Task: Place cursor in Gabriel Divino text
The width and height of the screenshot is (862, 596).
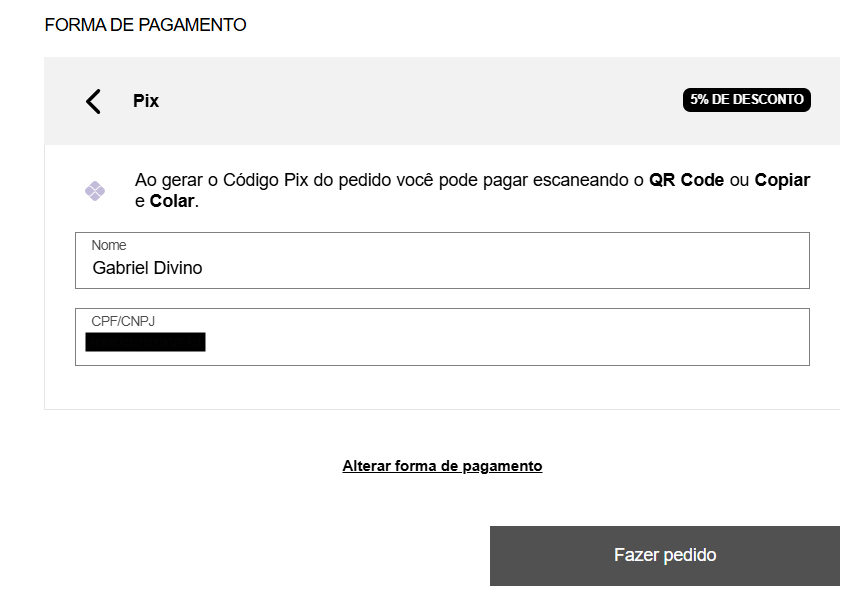Action: tap(147, 268)
